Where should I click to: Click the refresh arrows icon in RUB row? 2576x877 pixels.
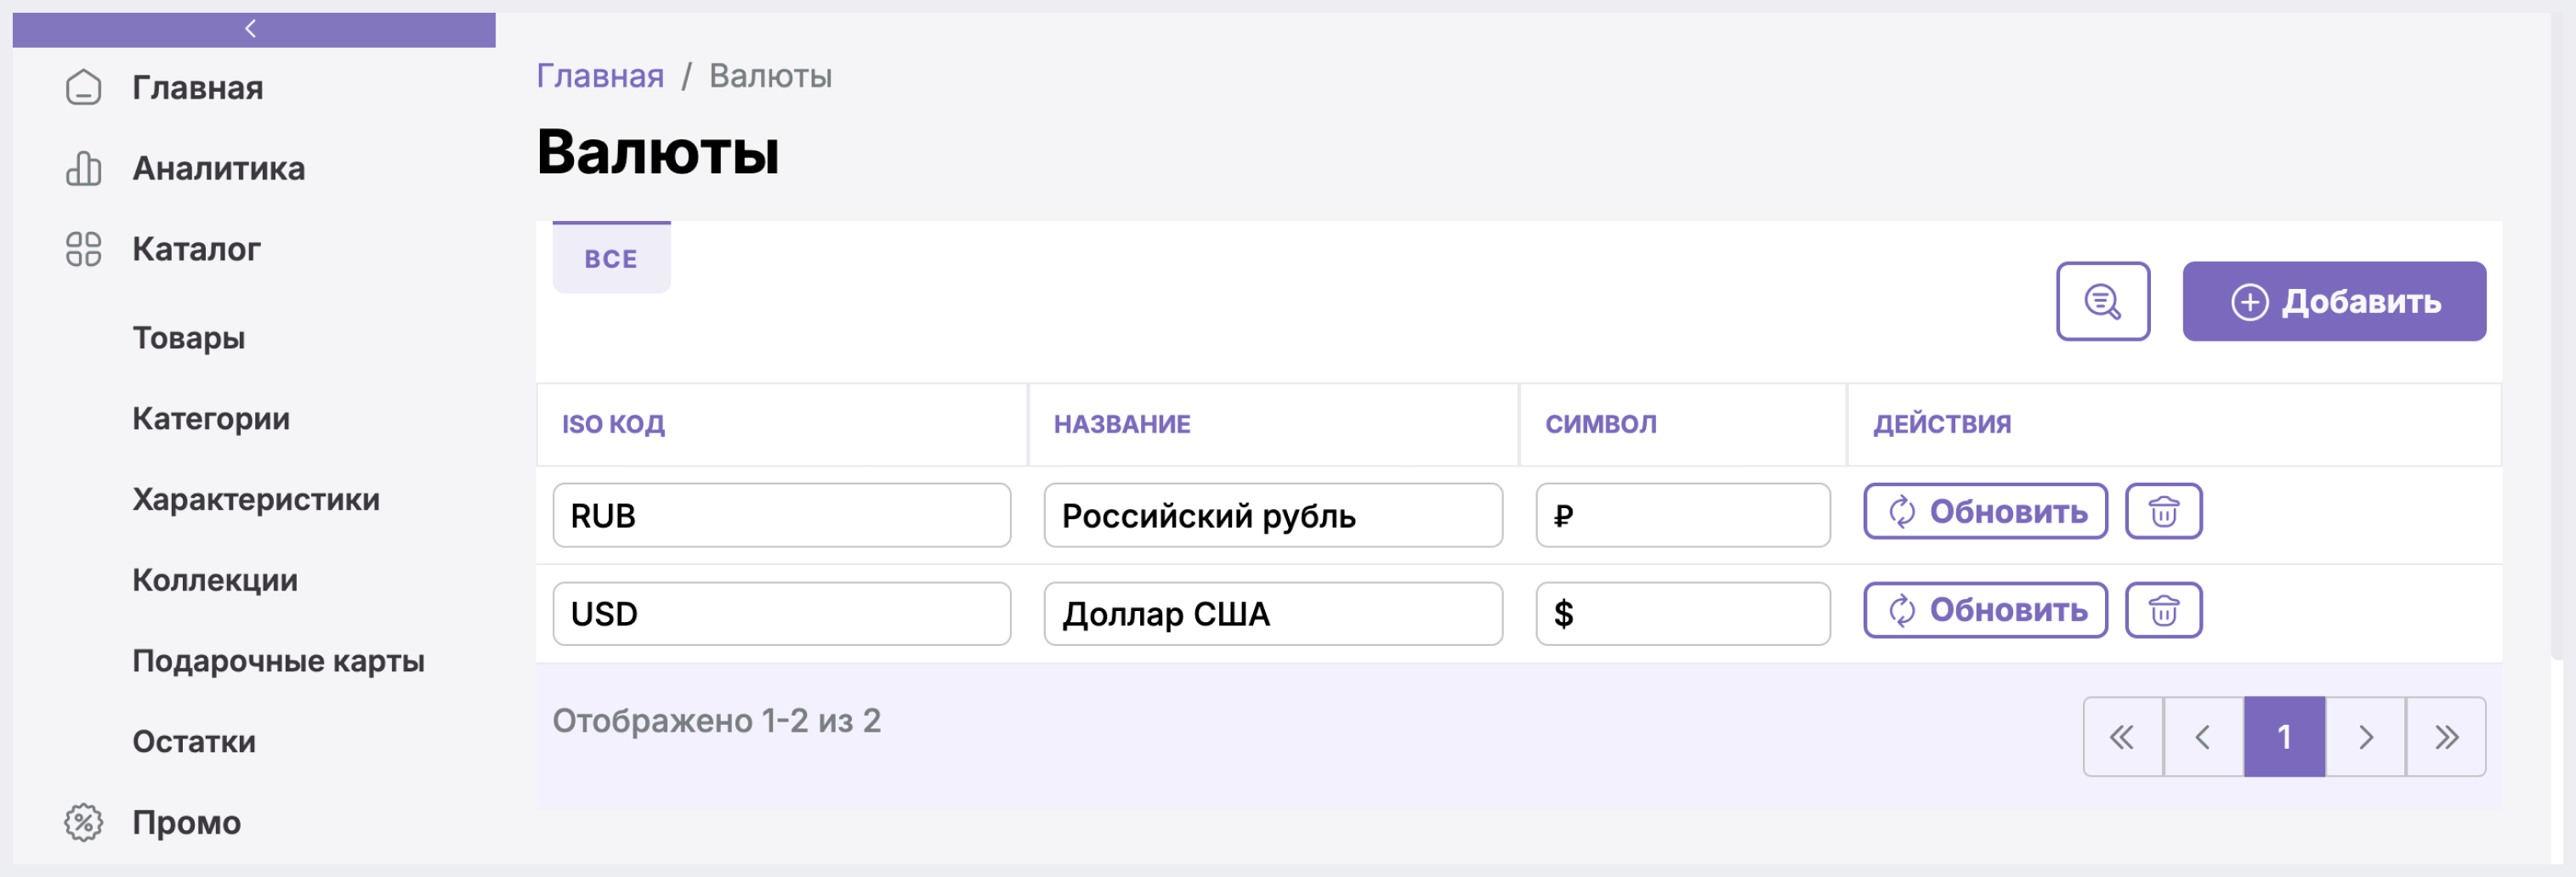click(x=1901, y=512)
